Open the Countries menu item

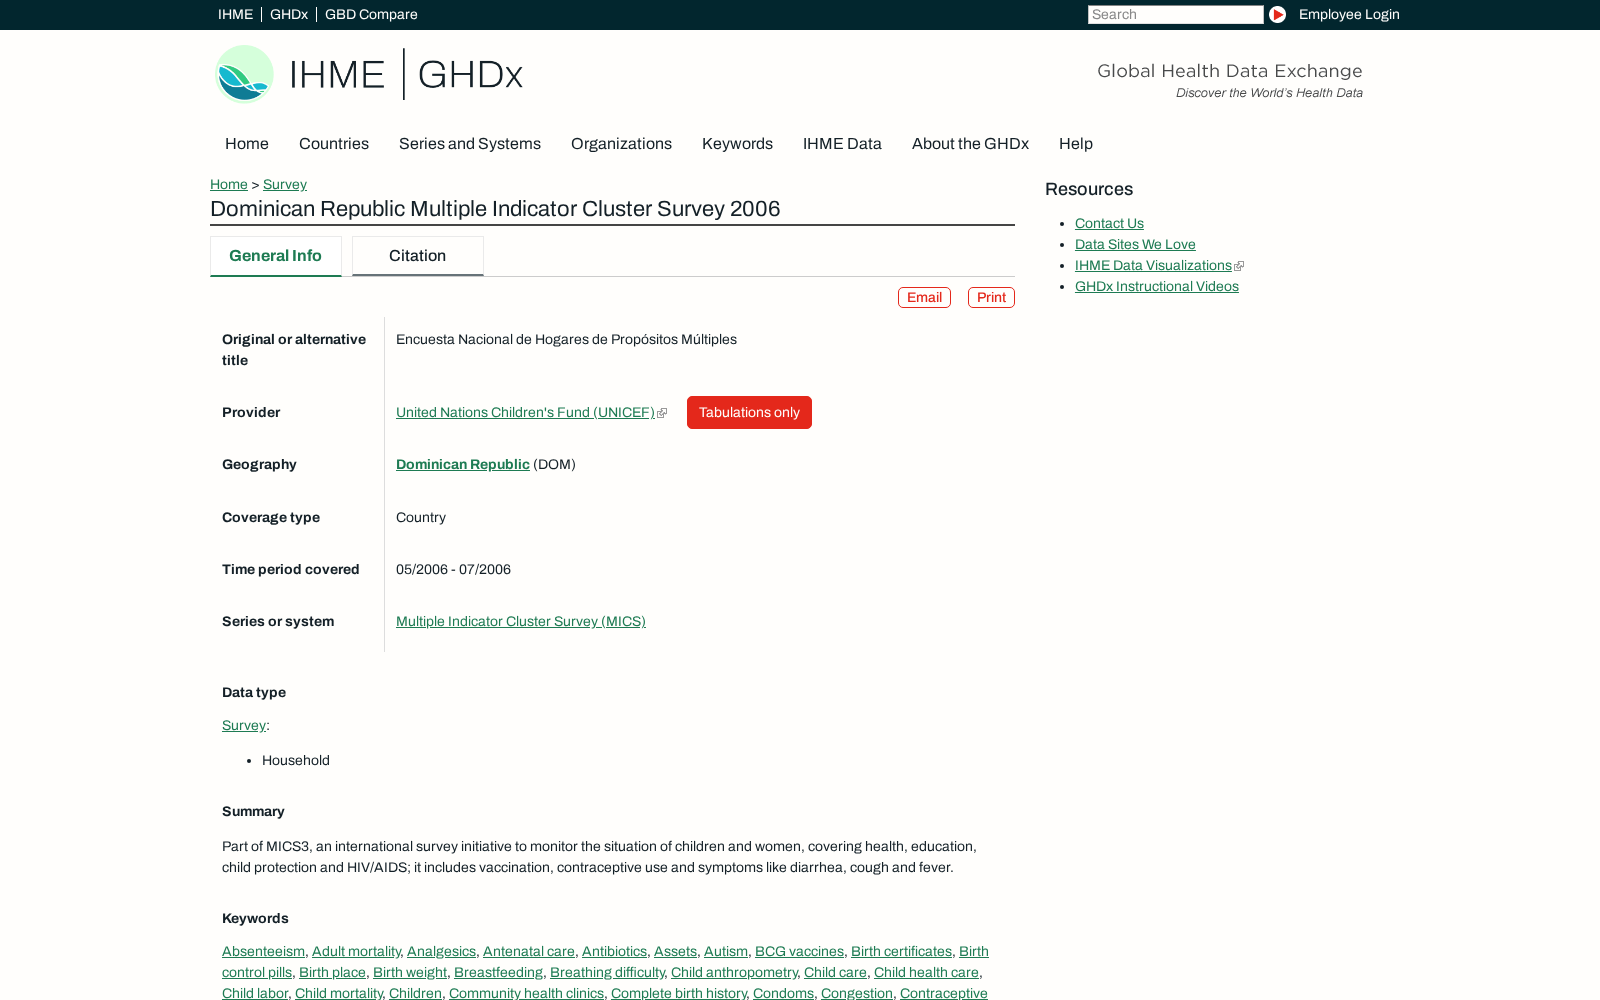click(334, 143)
